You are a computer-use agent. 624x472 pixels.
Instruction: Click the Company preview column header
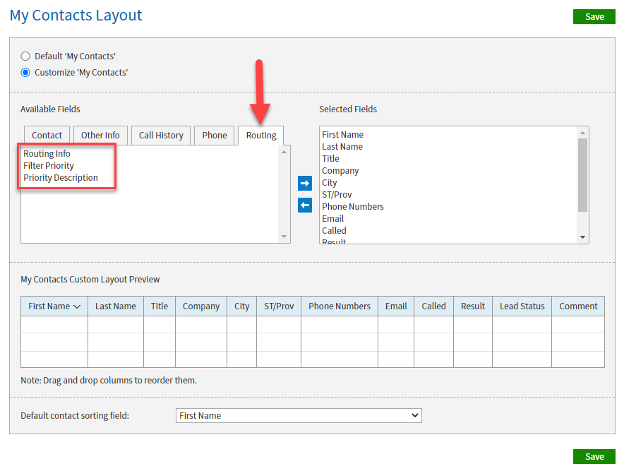[201, 306]
